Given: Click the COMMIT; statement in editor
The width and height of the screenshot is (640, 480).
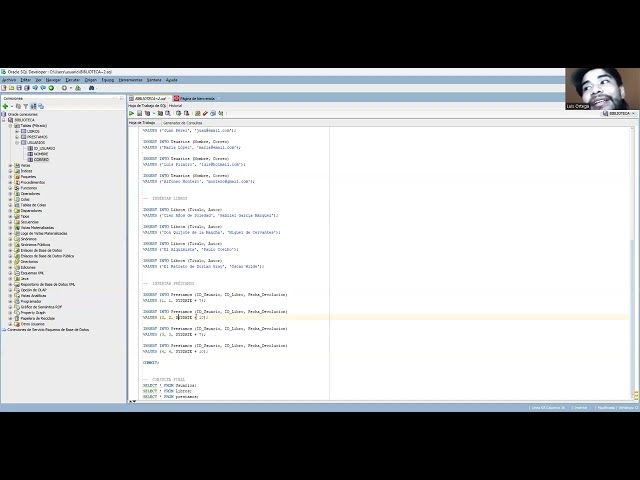Looking at the screenshot, I should tap(151, 362).
